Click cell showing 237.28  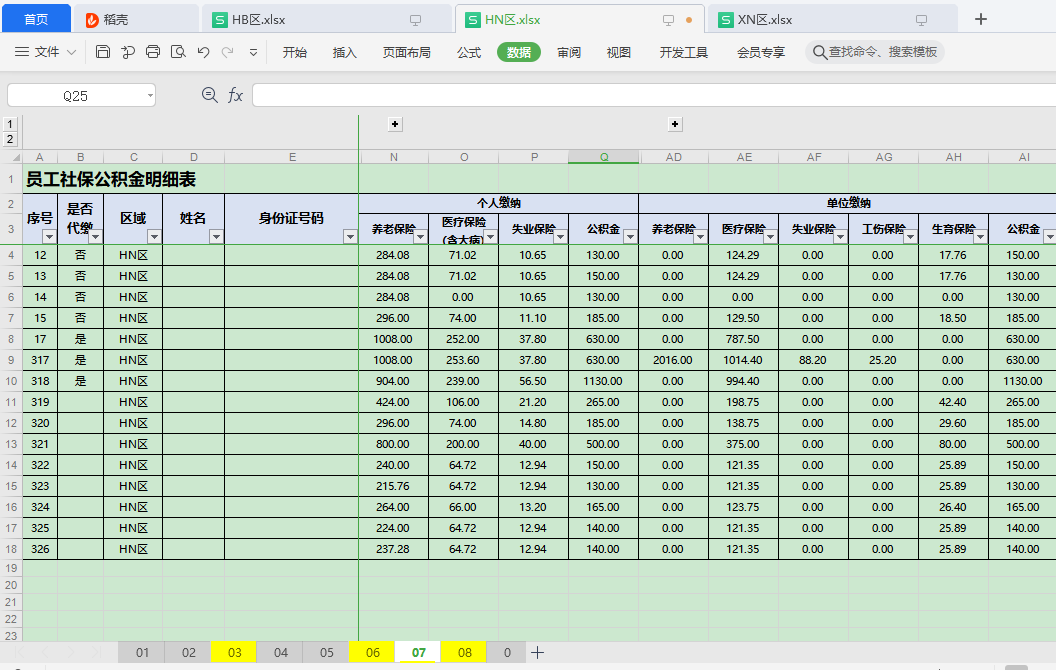[x=393, y=549]
